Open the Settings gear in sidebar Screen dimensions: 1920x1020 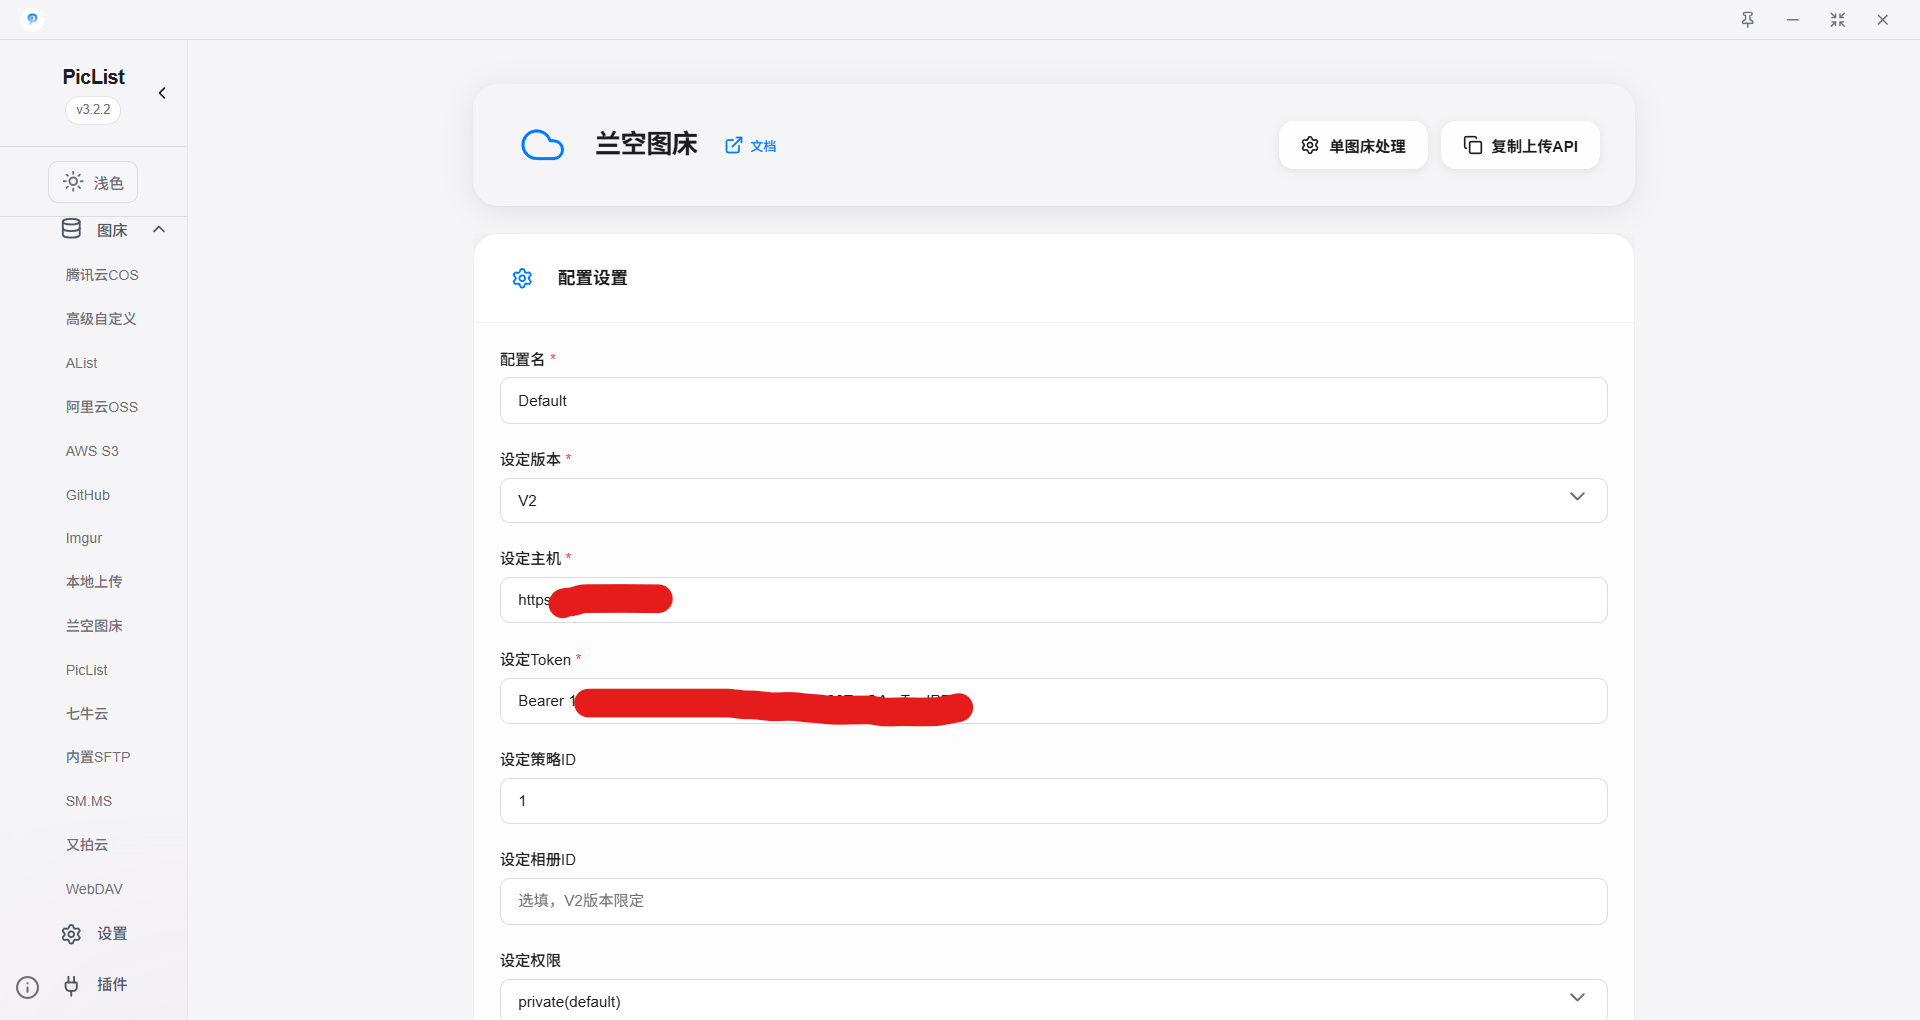(96, 934)
